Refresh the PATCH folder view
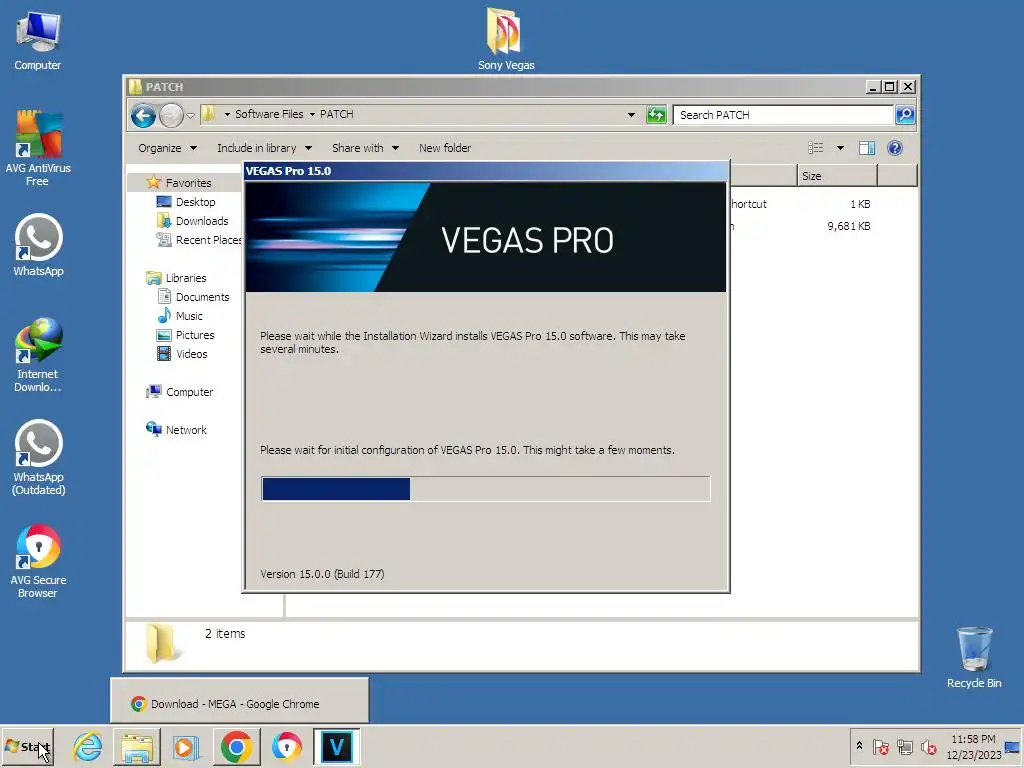Viewport: 1024px width, 768px height. 656,115
